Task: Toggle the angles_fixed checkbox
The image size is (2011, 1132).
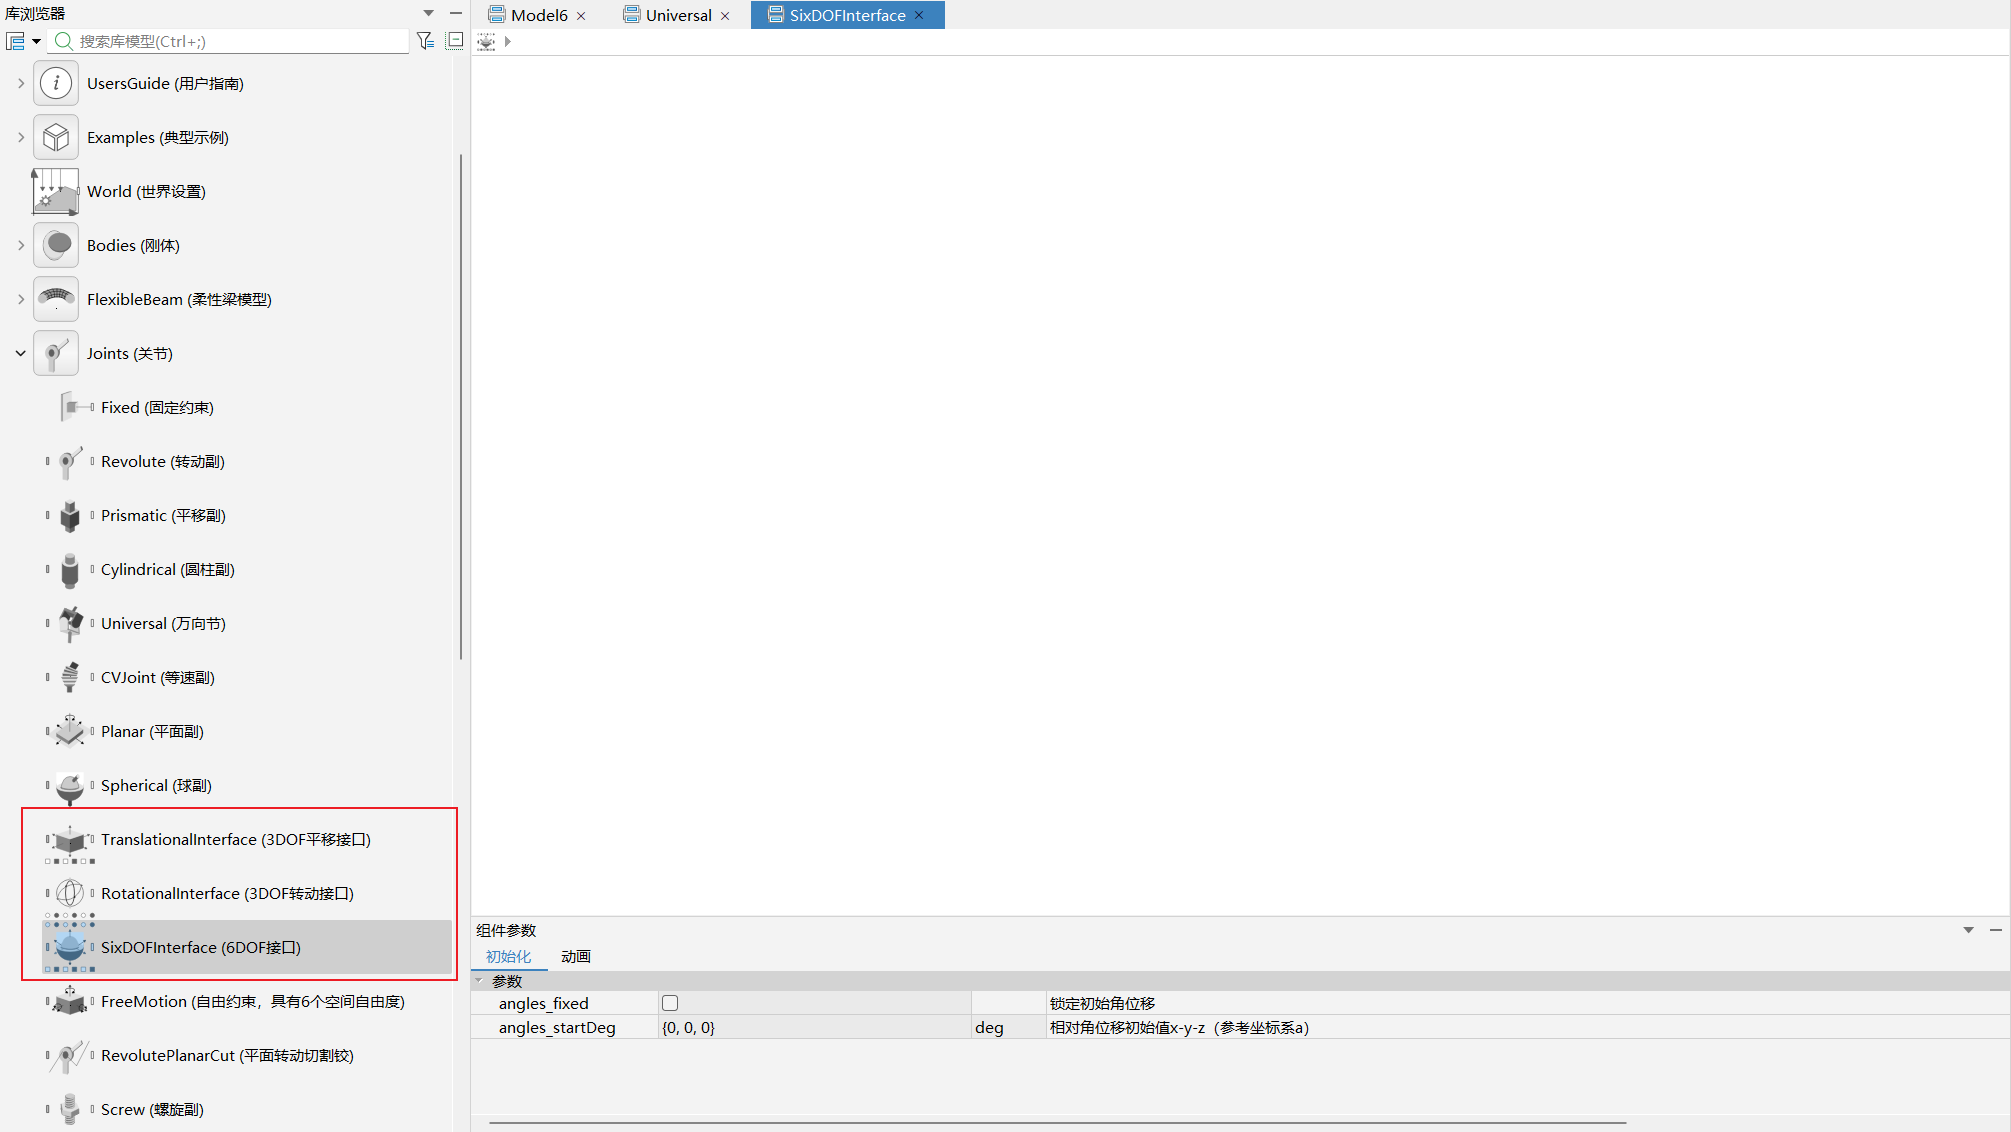Action: [670, 1003]
